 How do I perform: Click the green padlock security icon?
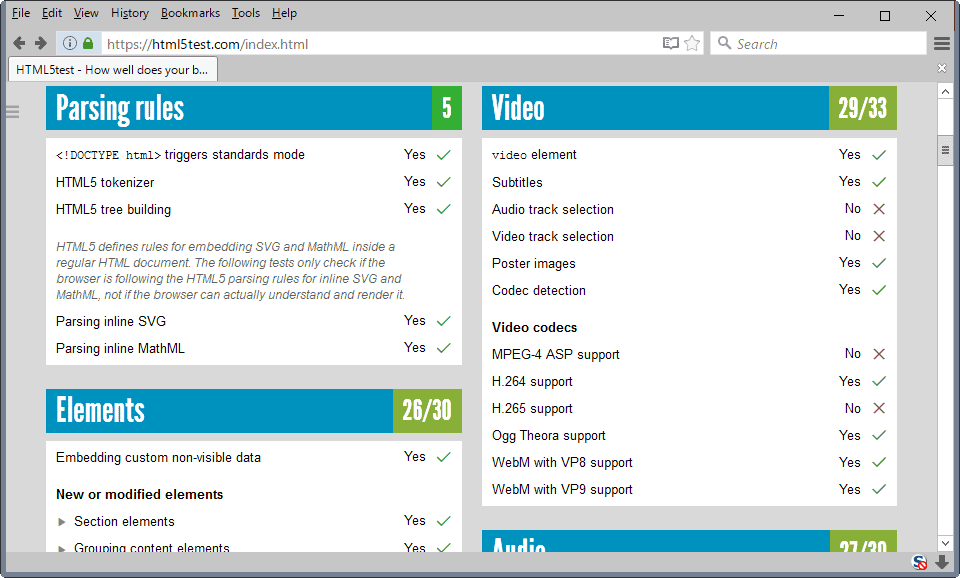(x=88, y=43)
